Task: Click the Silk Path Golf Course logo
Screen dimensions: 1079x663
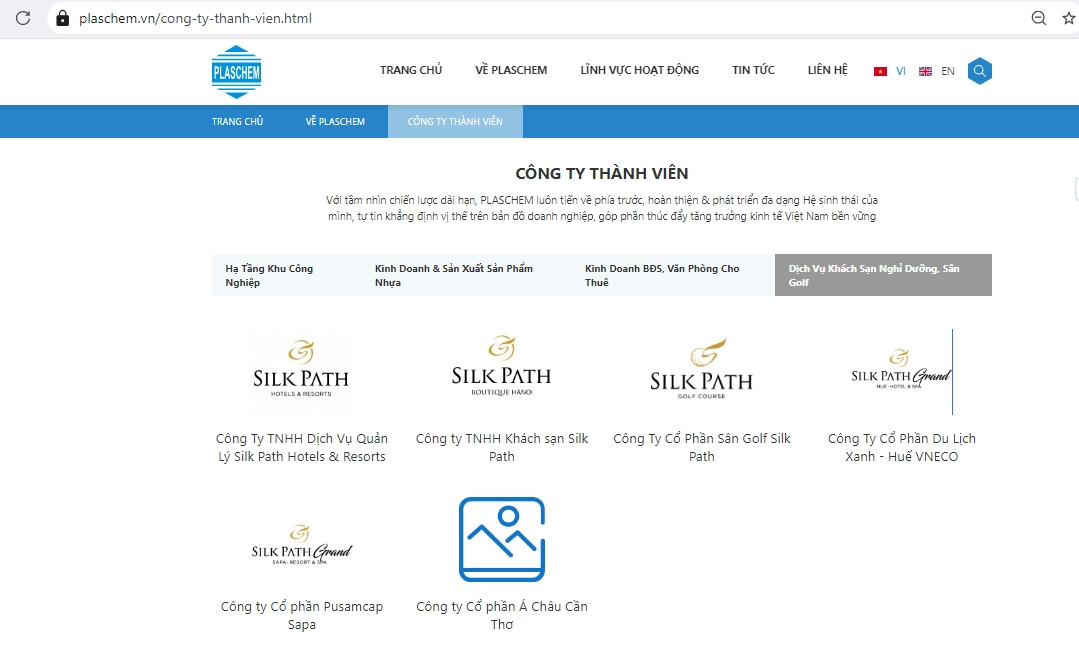Action: [x=701, y=369]
